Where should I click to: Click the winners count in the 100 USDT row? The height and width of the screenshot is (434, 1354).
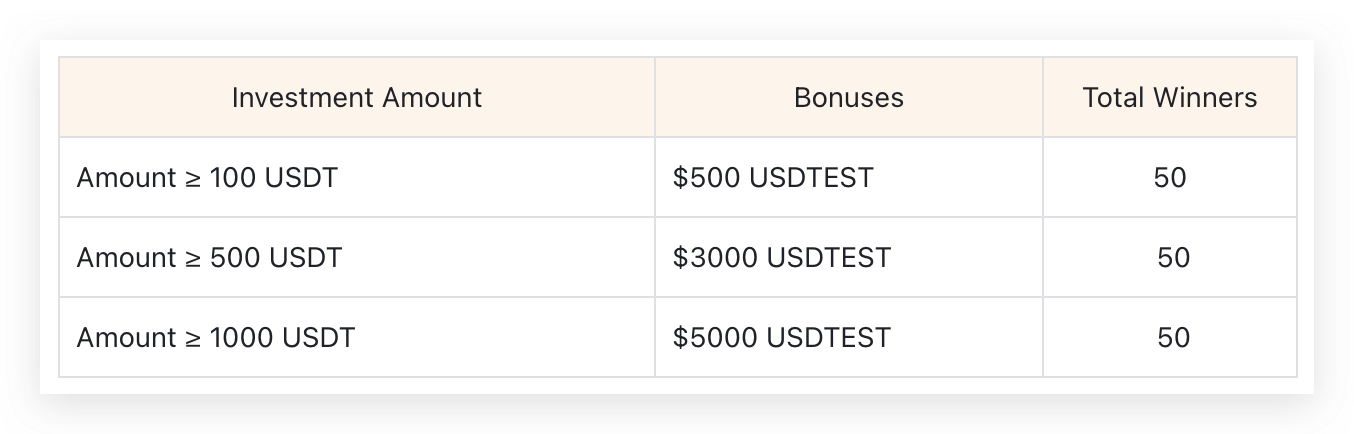tap(1169, 178)
